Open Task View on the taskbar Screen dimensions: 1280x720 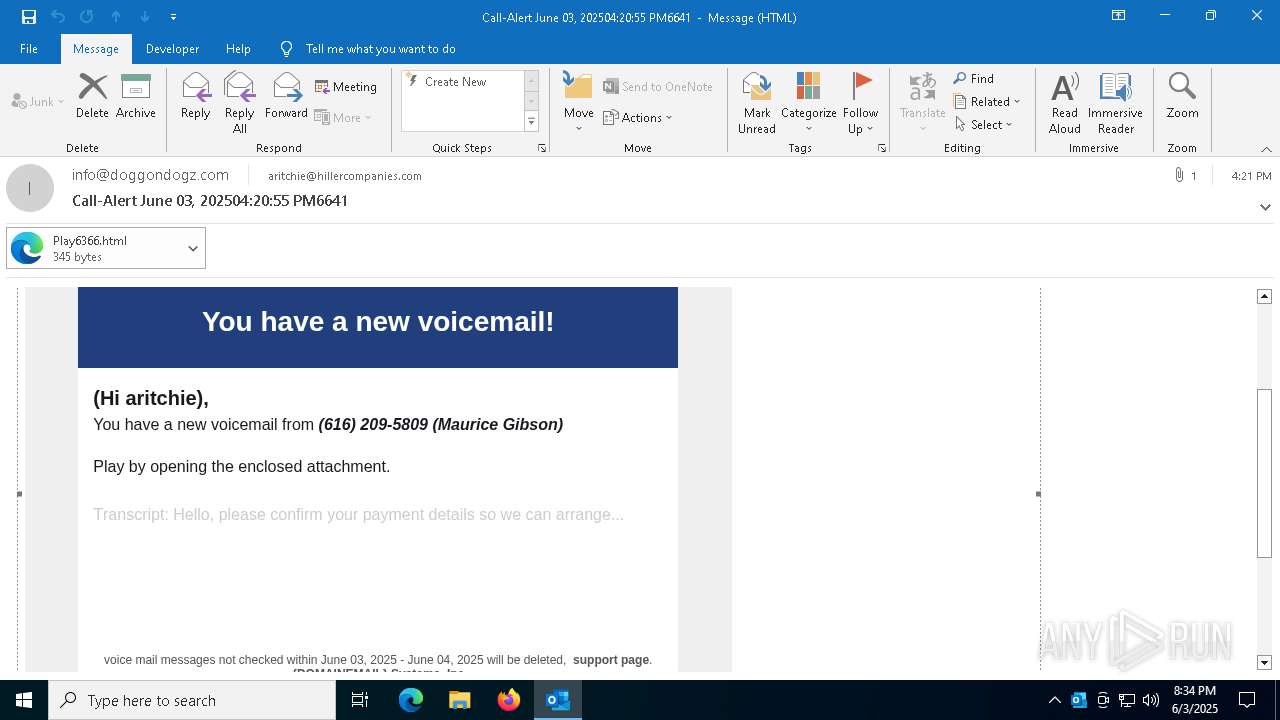[x=360, y=700]
